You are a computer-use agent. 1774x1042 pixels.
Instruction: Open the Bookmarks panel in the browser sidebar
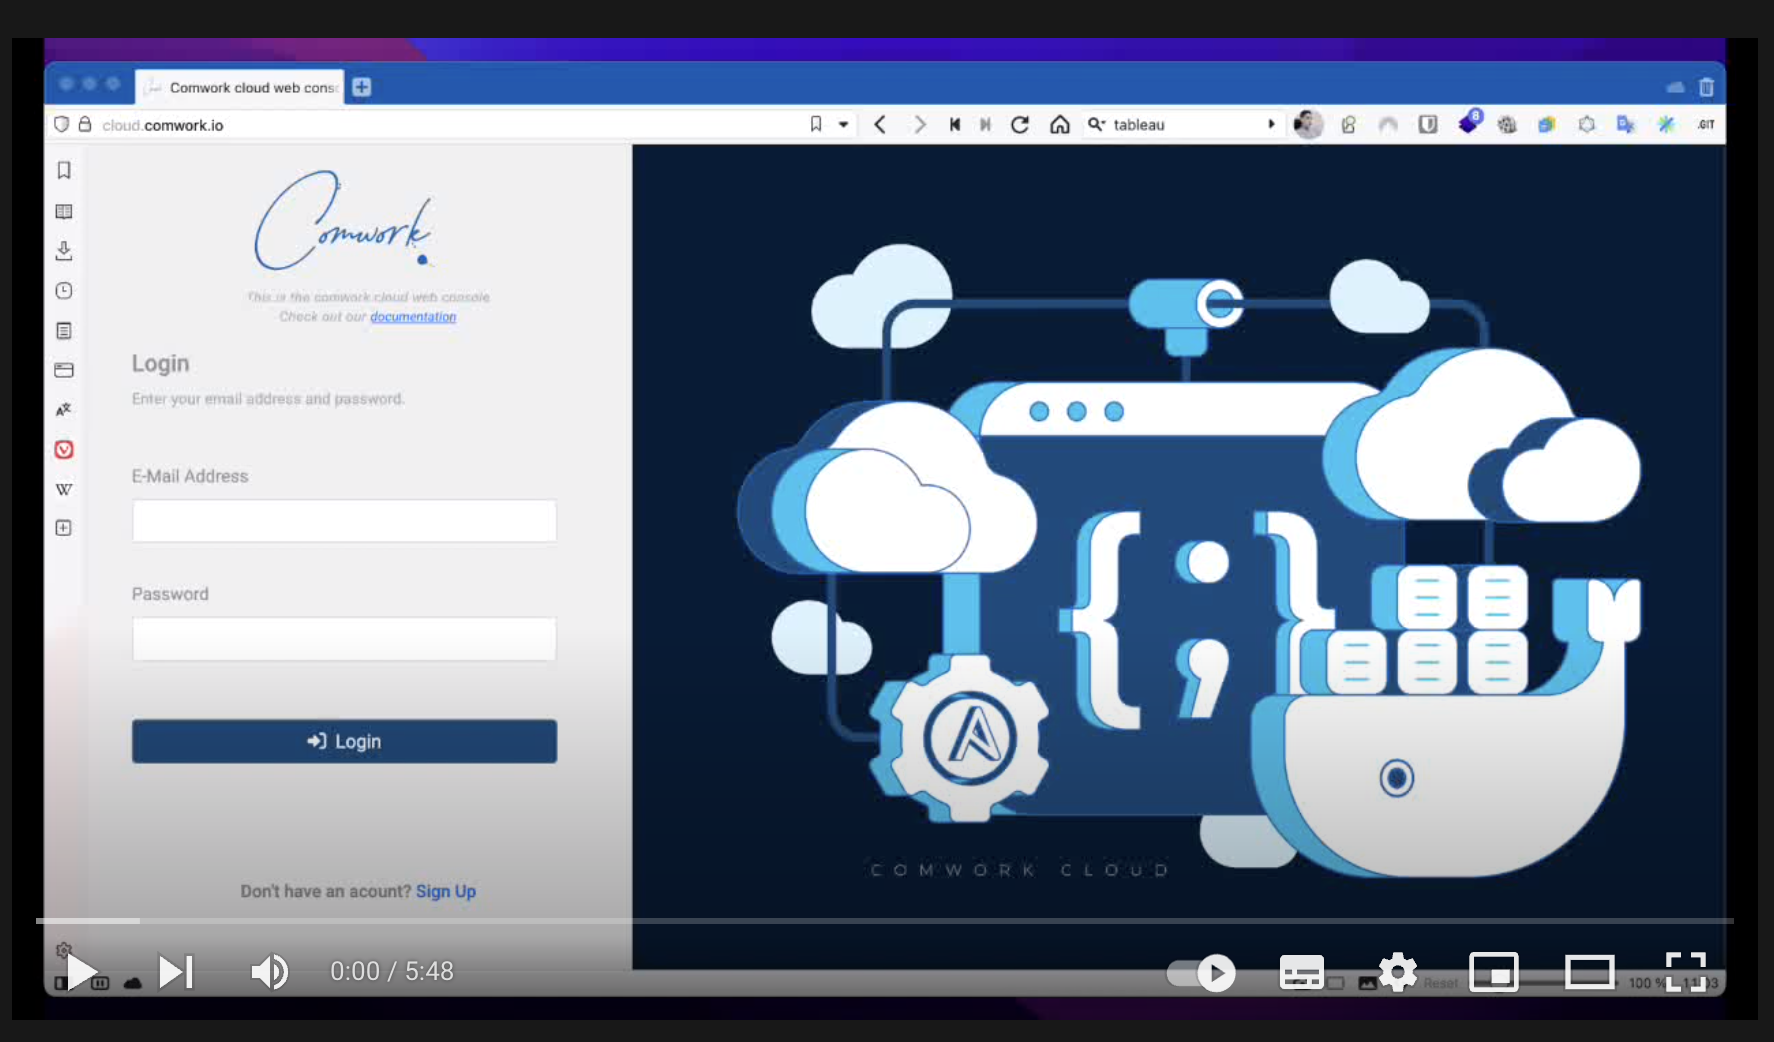[x=64, y=171]
